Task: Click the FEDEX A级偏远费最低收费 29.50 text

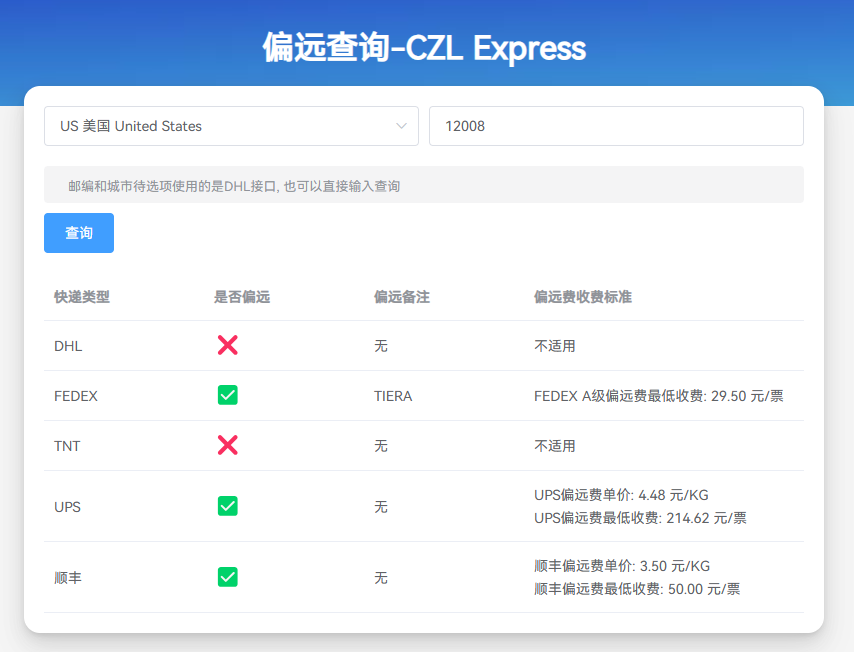Action: pos(658,396)
